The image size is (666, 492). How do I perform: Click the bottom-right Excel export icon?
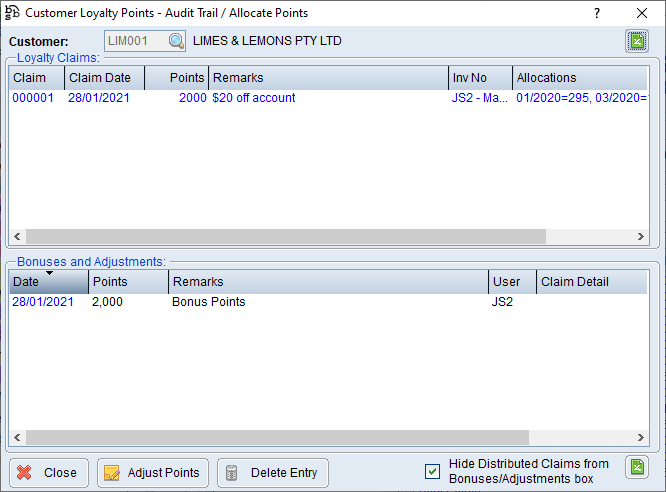click(636, 467)
